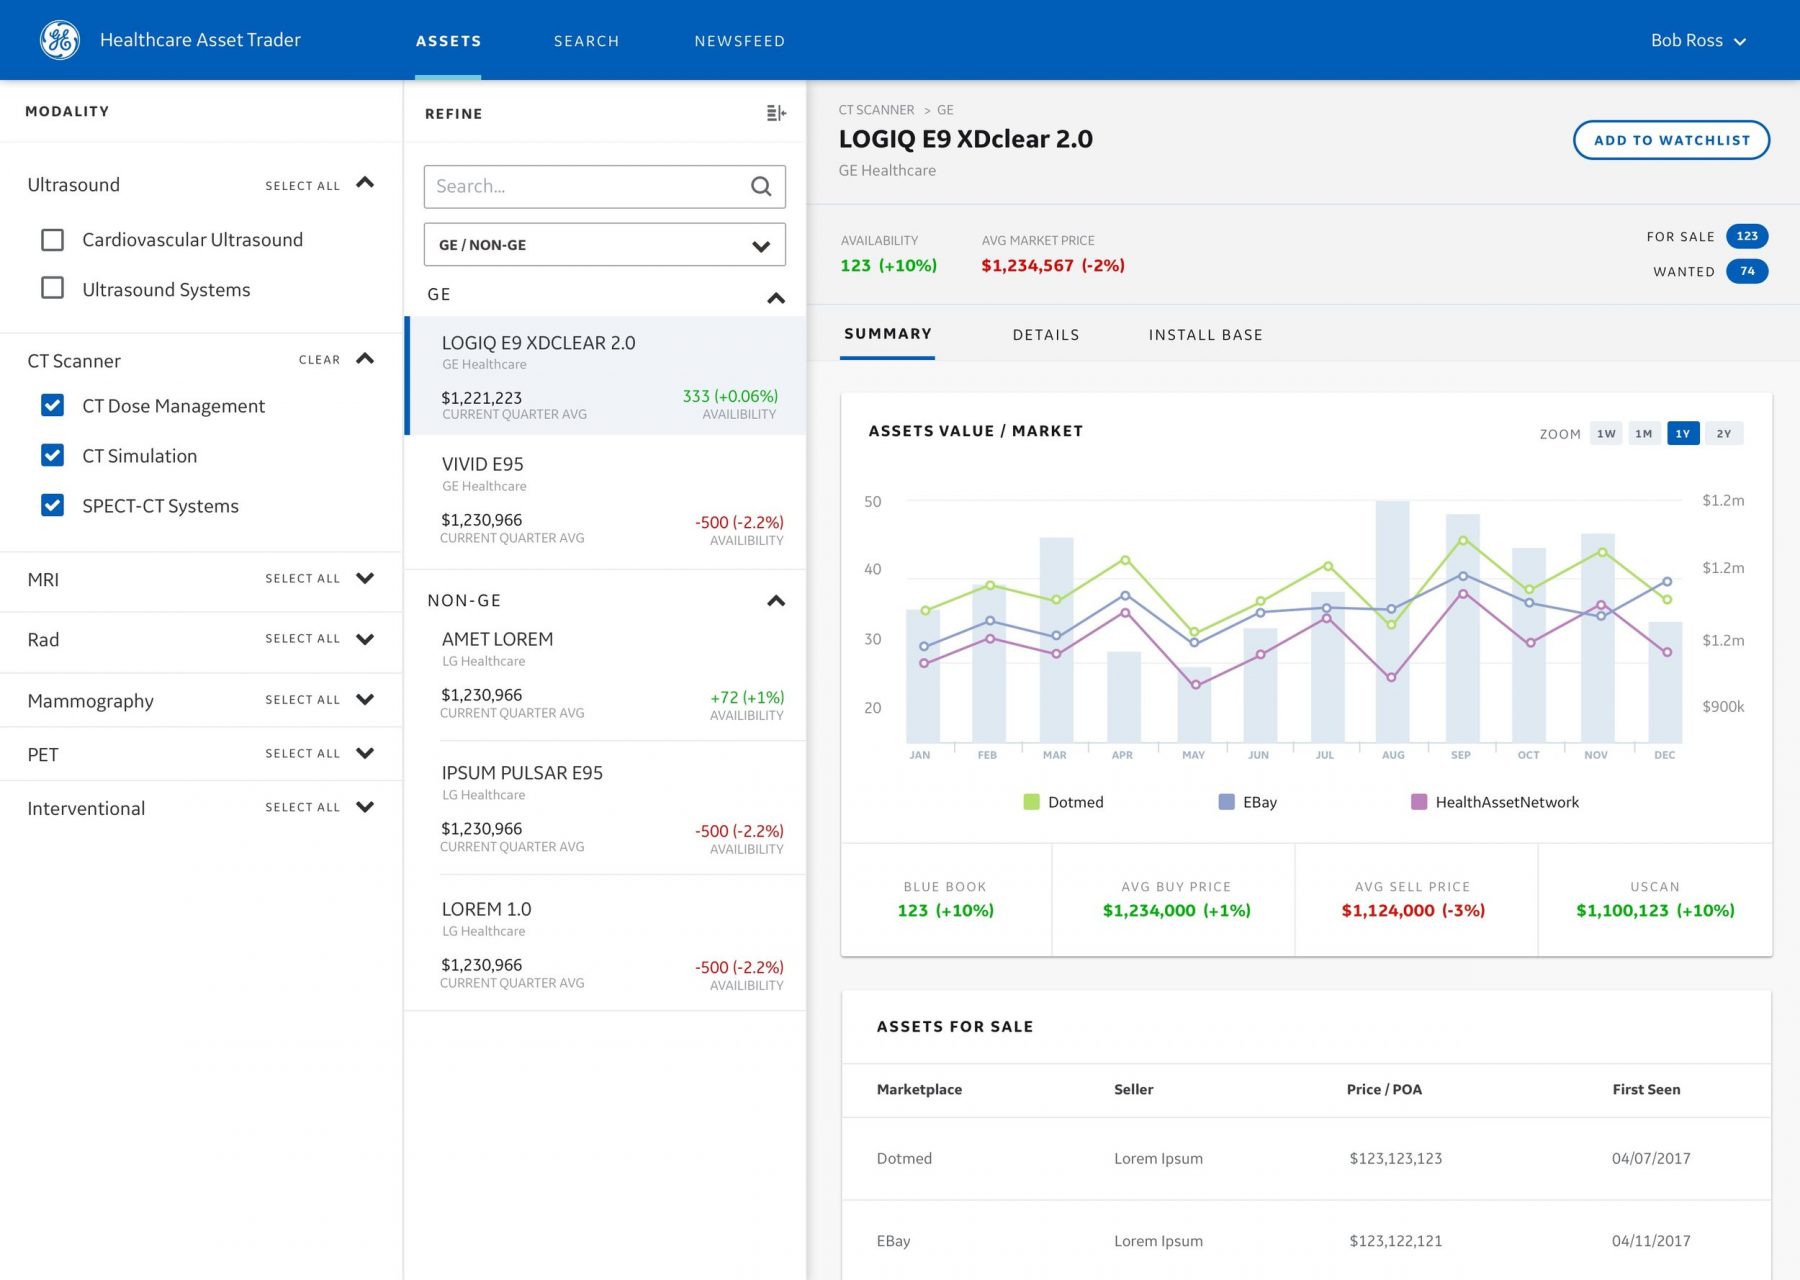
Task: Toggle the refine panel collapse icon
Action: tap(776, 113)
